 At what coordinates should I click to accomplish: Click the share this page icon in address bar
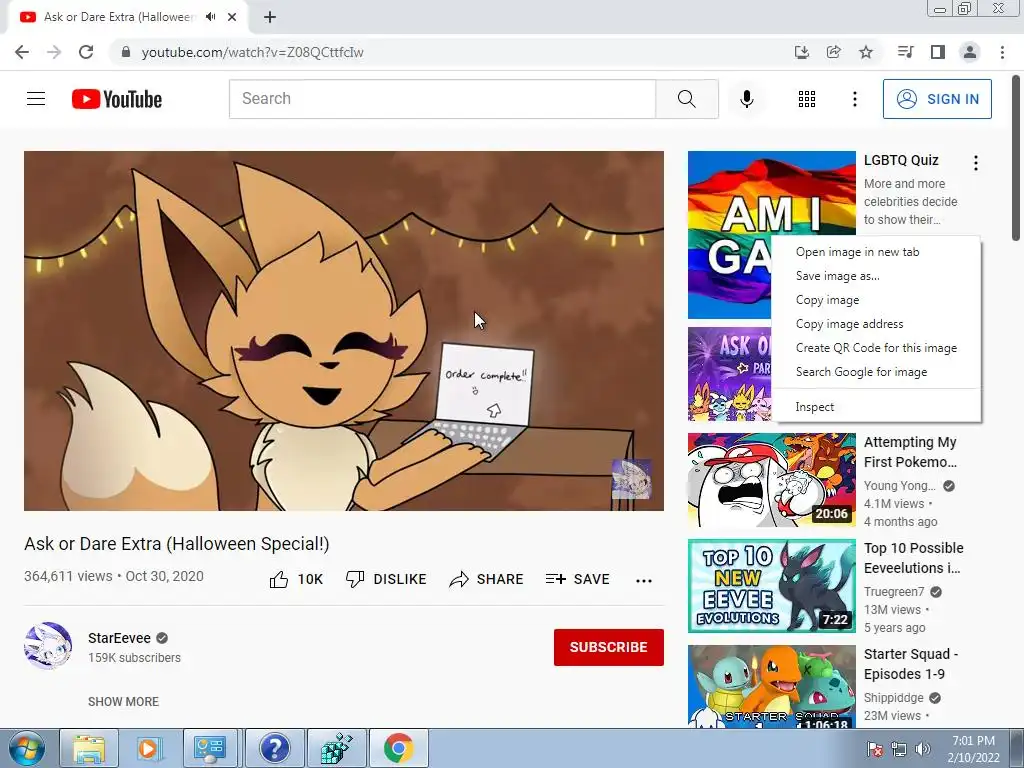[833, 52]
